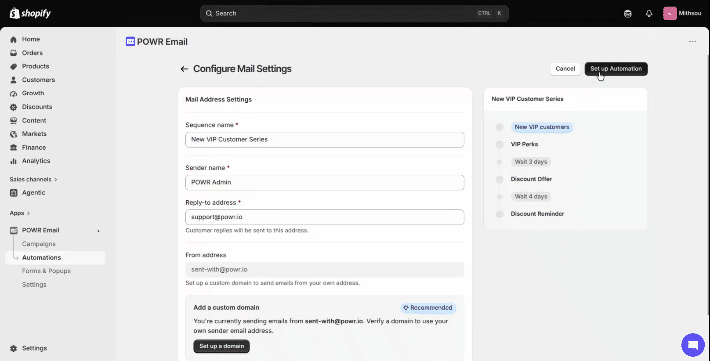Click the search magnifier icon

pyautogui.click(x=209, y=14)
